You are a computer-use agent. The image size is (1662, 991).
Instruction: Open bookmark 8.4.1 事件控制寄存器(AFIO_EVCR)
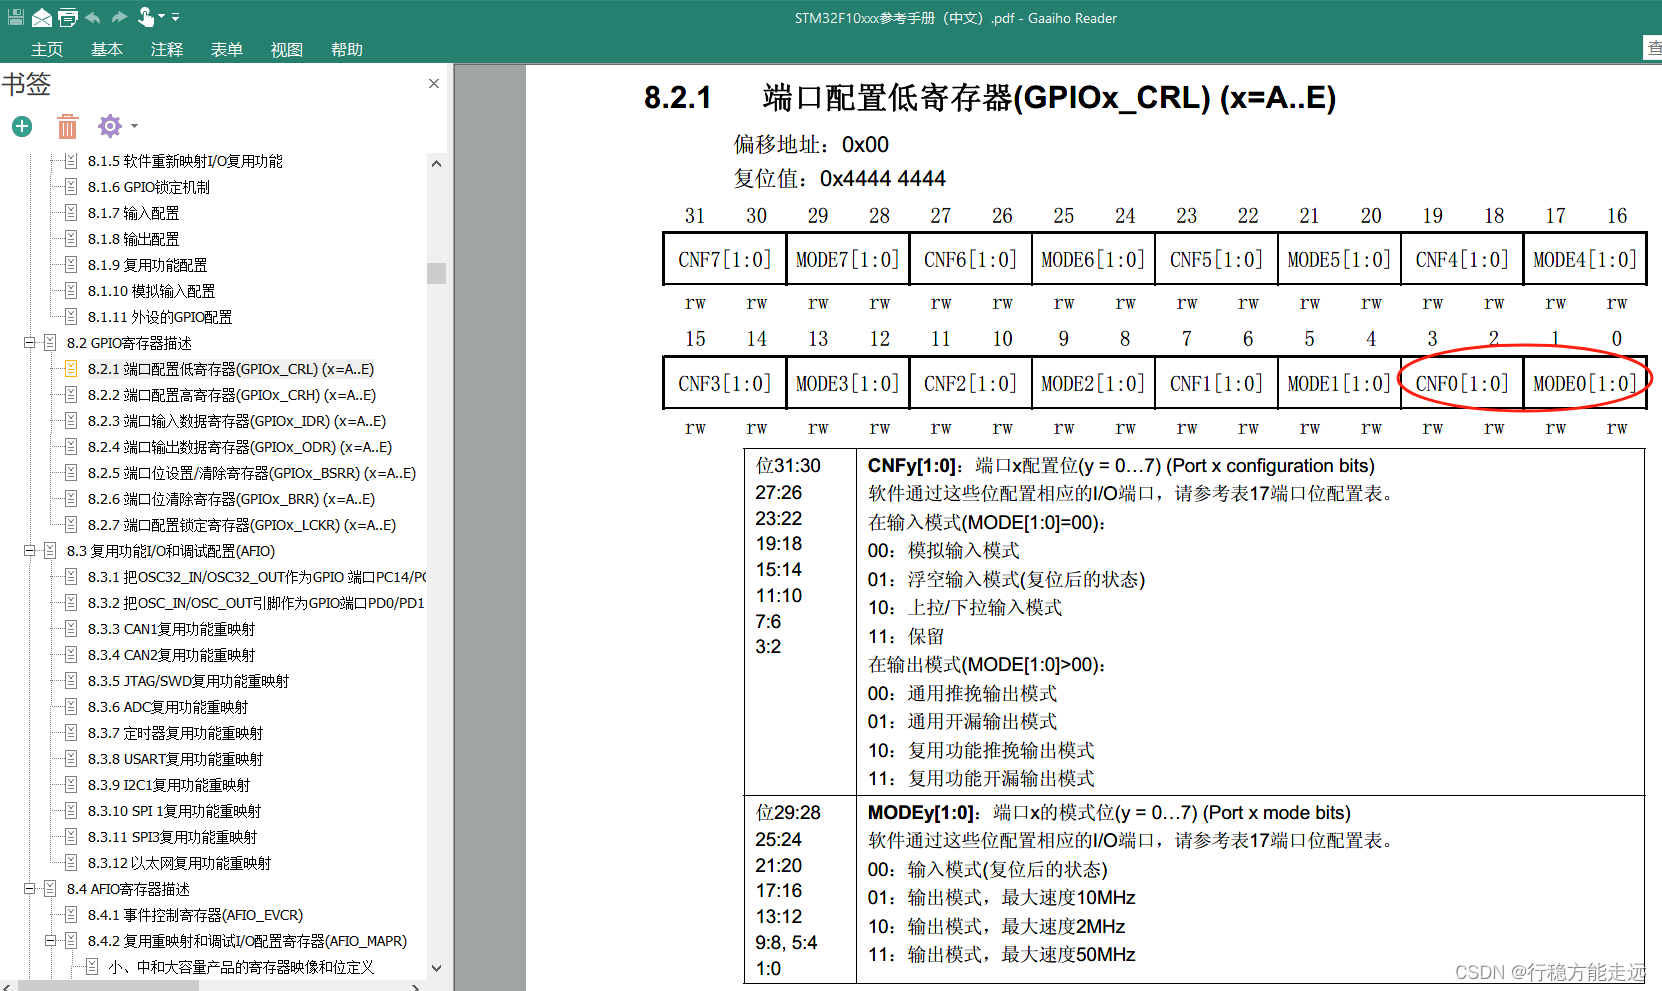point(195,915)
